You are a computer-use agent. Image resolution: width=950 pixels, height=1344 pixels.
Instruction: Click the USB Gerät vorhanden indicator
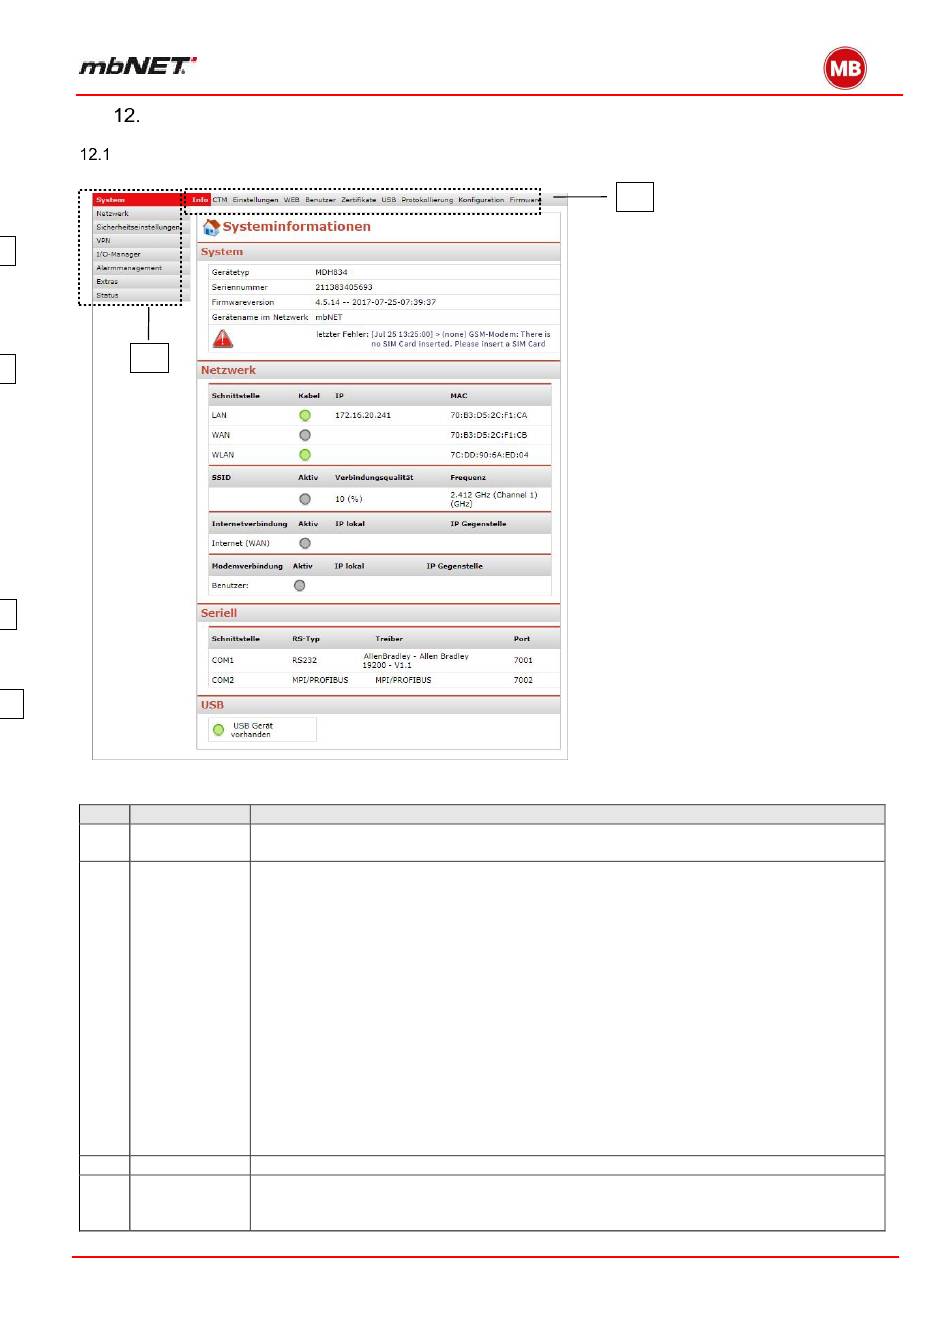click(x=218, y=730)
